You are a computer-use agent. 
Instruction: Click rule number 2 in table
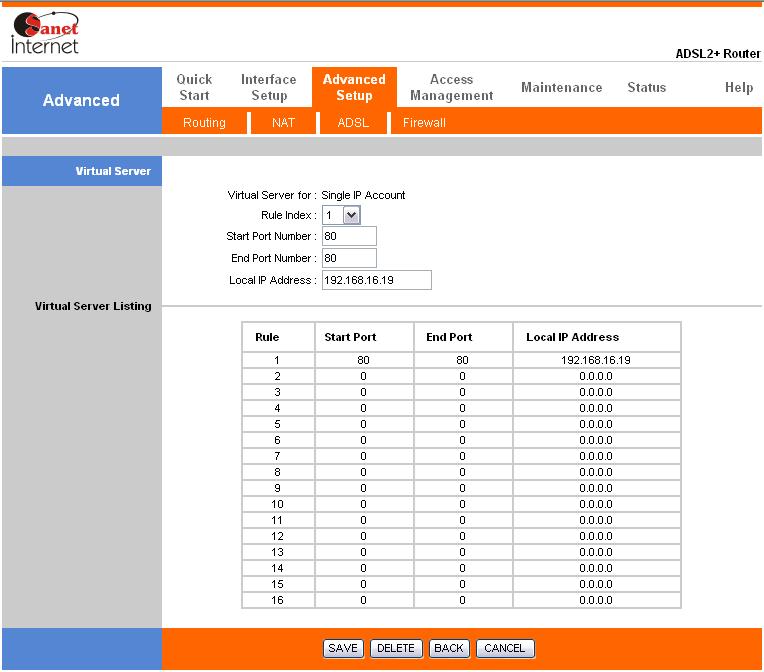(x=277, y=376)
